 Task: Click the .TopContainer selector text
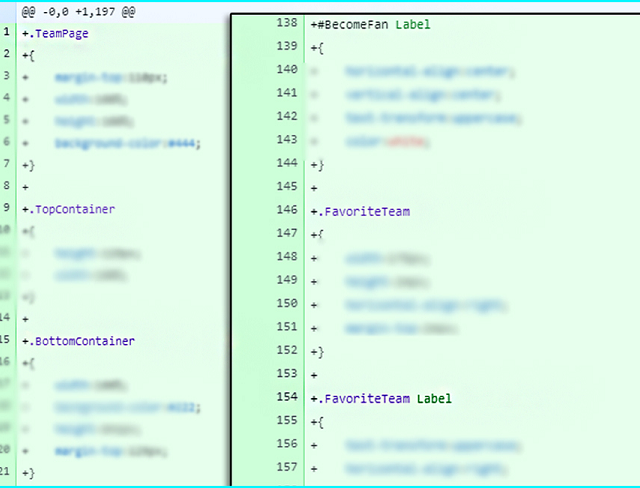coord(71,209)
